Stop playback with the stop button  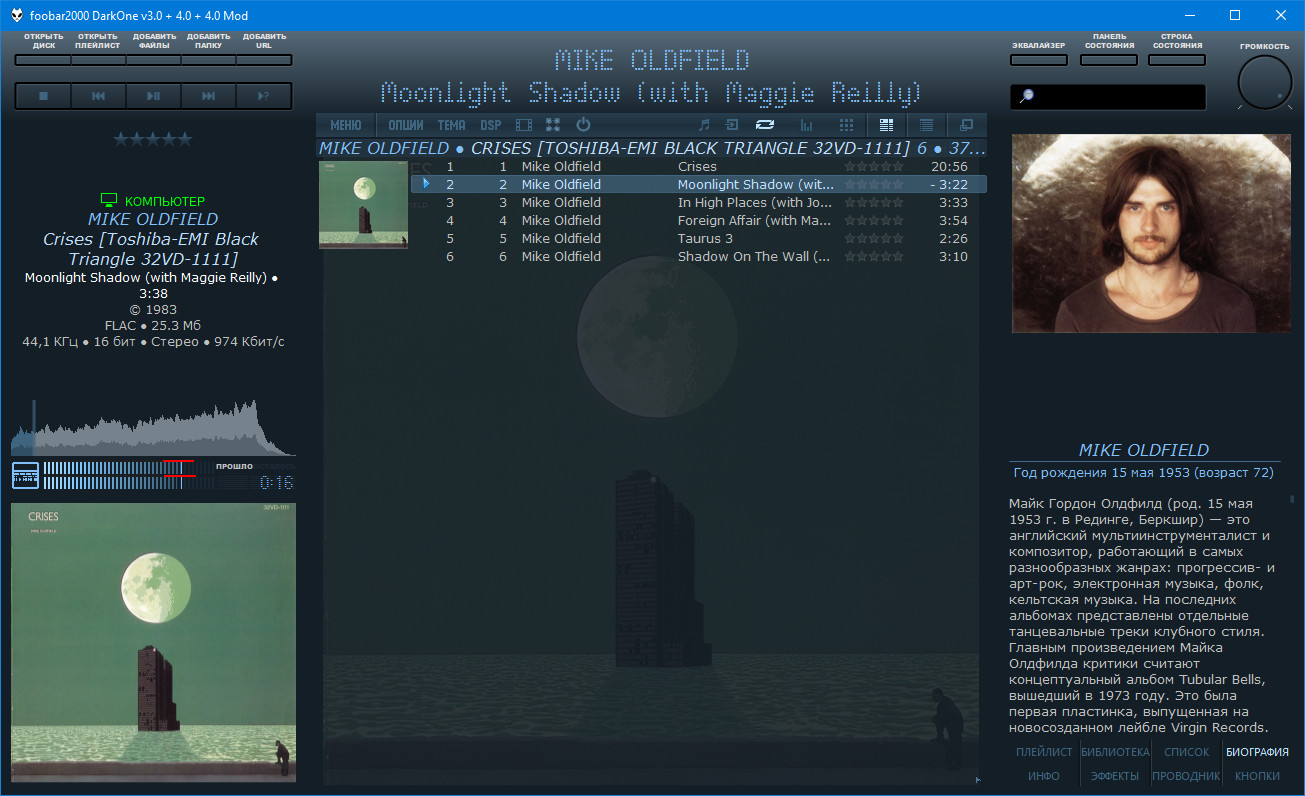coord(43,96)
